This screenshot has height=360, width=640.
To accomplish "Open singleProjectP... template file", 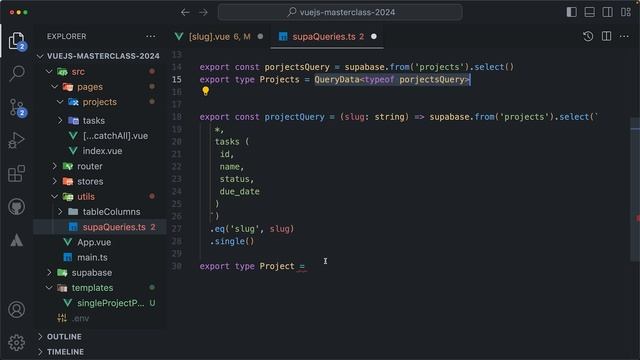I will [111, 303].
